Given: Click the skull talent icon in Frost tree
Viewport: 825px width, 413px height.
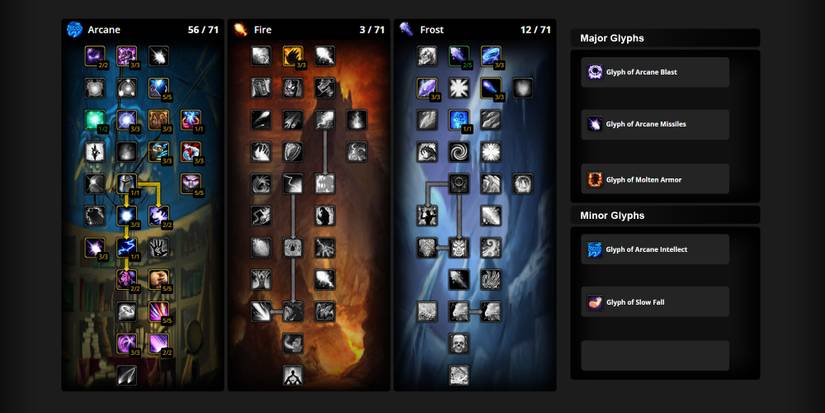Looking at the screenshot, I should (458, 343).
